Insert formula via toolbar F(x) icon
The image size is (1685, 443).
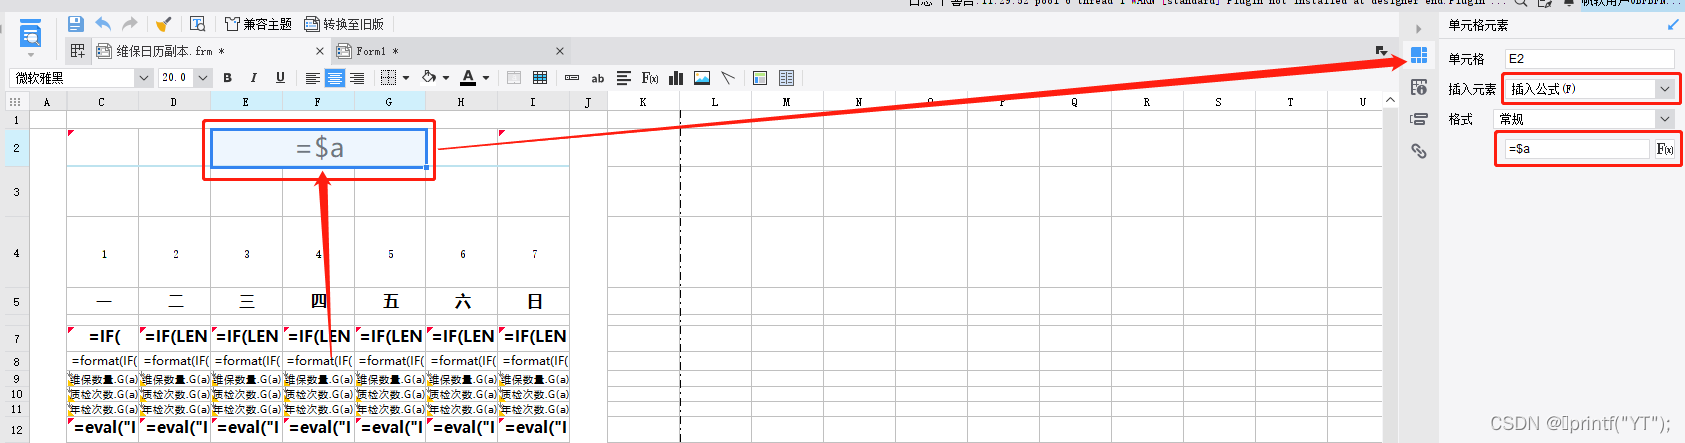(650, 78)
